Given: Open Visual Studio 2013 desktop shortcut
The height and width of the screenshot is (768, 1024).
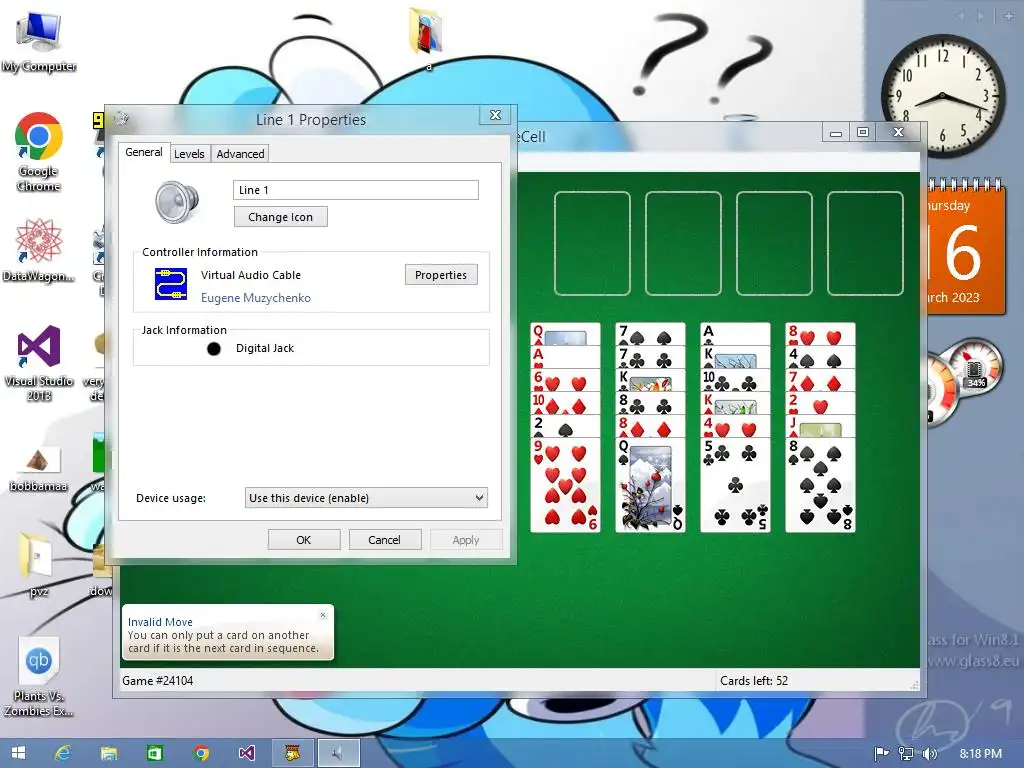Looking at the screenshot, I should pos(39,362).
